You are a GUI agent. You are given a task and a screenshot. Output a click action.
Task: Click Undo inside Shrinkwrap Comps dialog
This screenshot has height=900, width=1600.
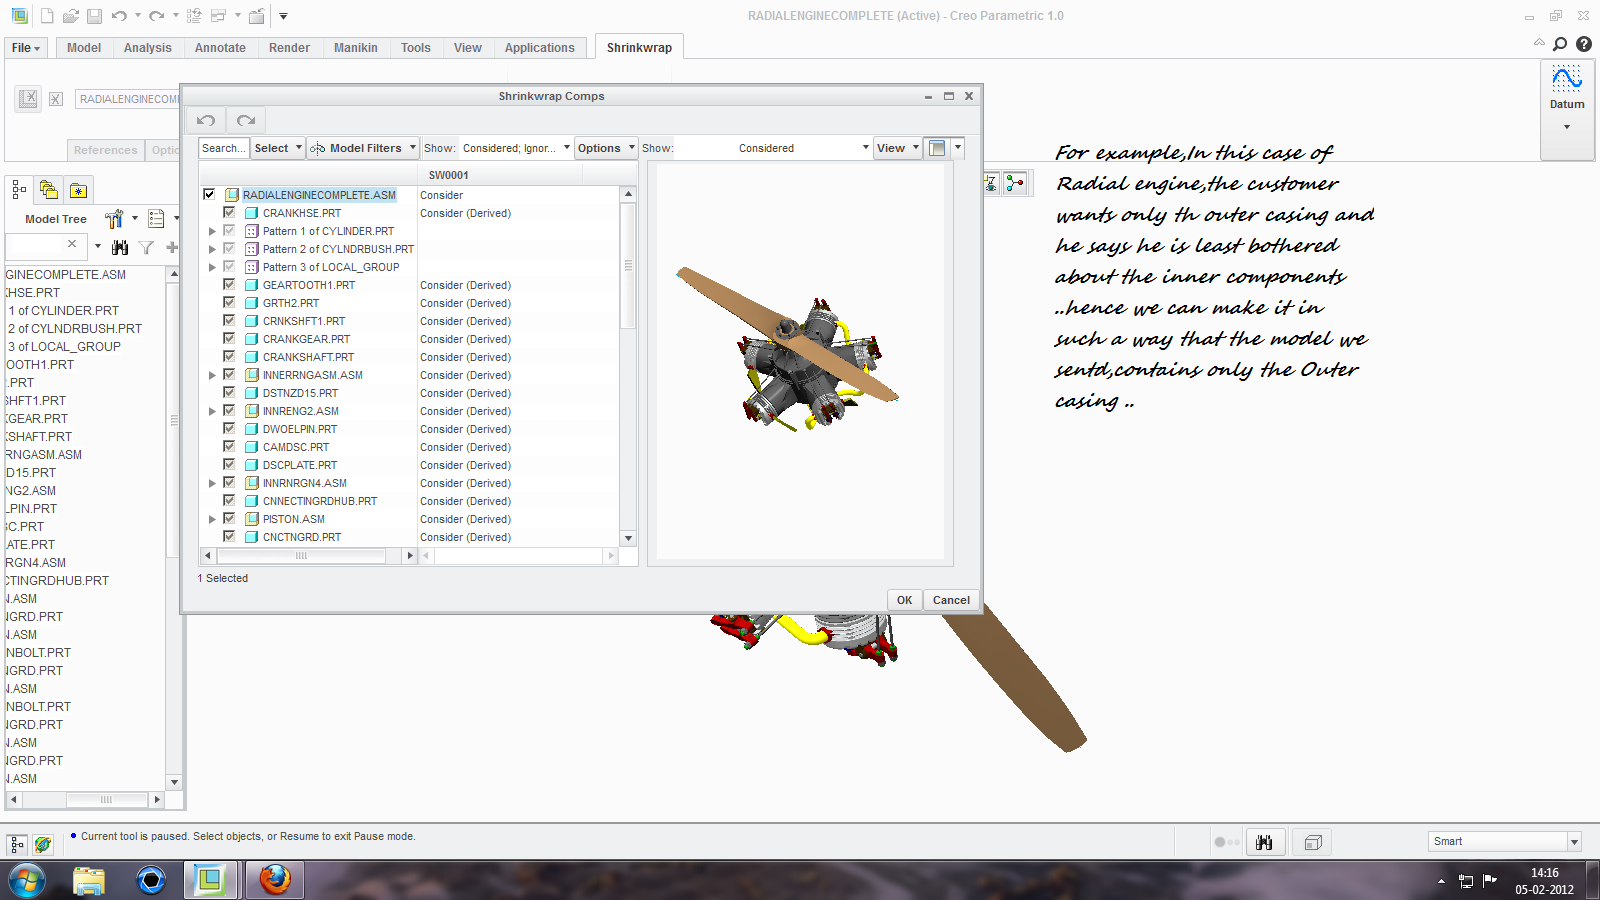(206, 120)
